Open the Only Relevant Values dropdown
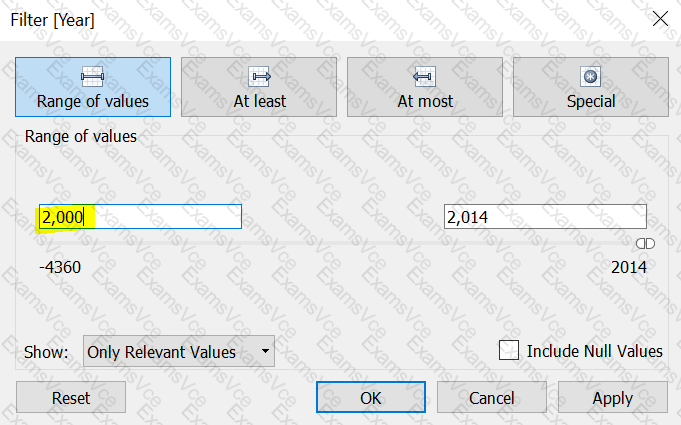The height and width of the screenshot is (425, 681). (x=179, y=351)
